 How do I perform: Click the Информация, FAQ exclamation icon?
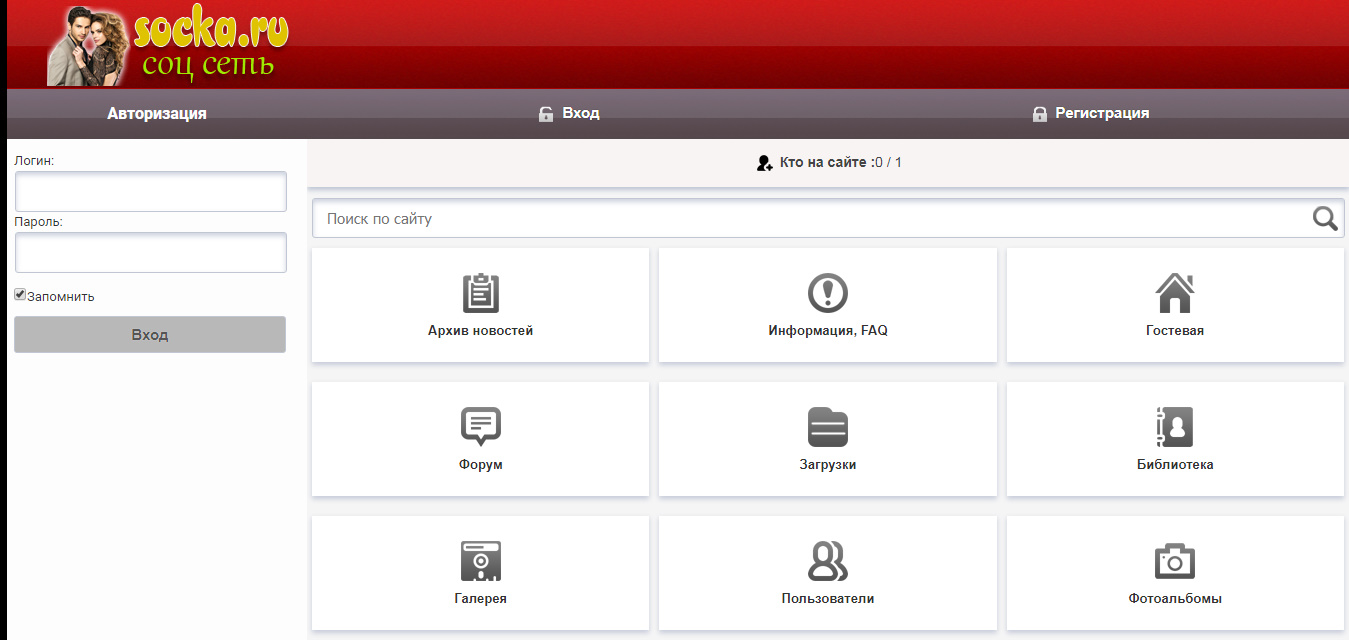(827, 293)
